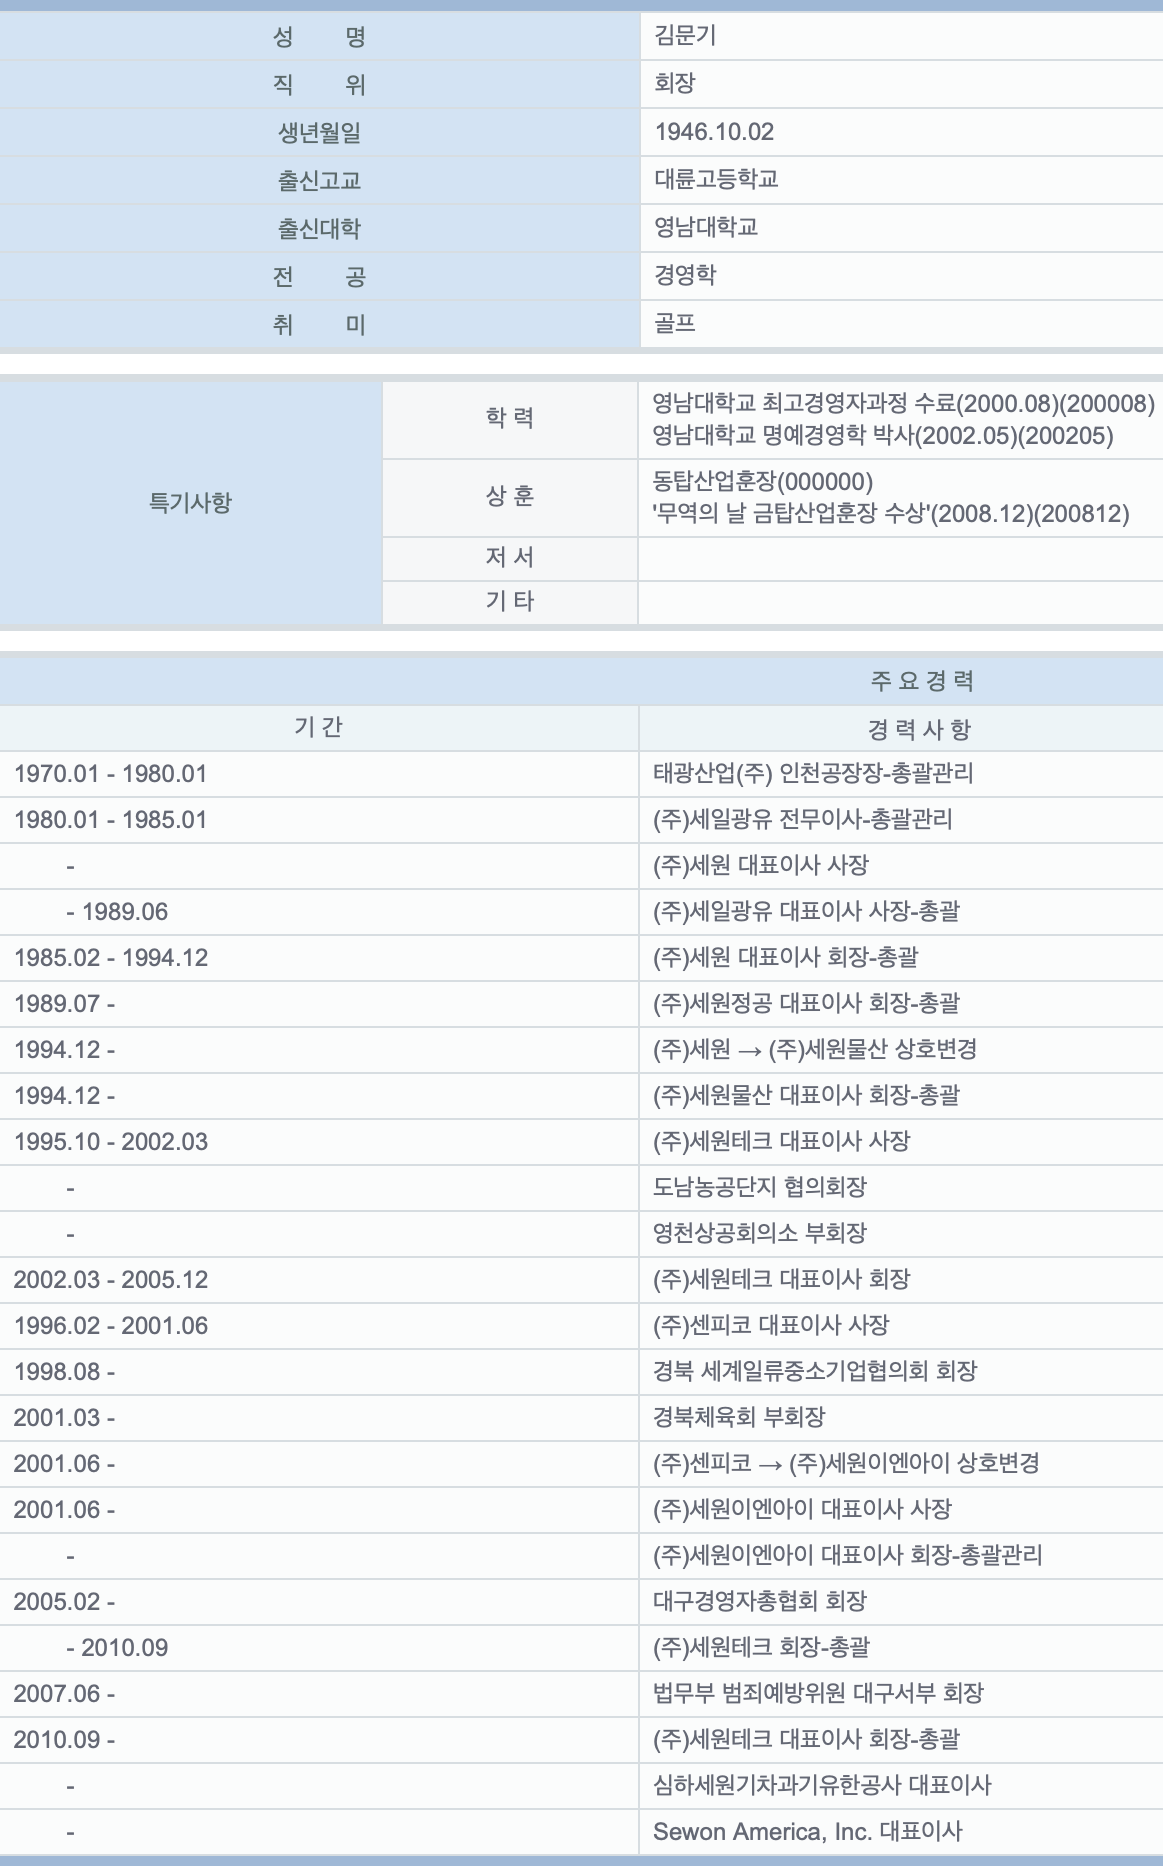Select period 2005.02 -
This screenshot has height=1866, width=1163.
pyautogui.click(x=65, y=1602)
